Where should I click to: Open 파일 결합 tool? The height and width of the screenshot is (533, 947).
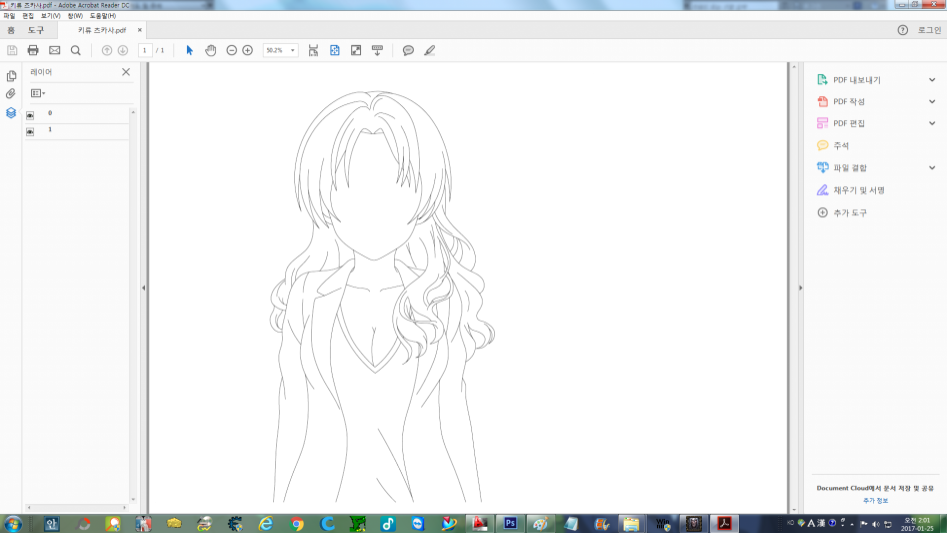849,168
